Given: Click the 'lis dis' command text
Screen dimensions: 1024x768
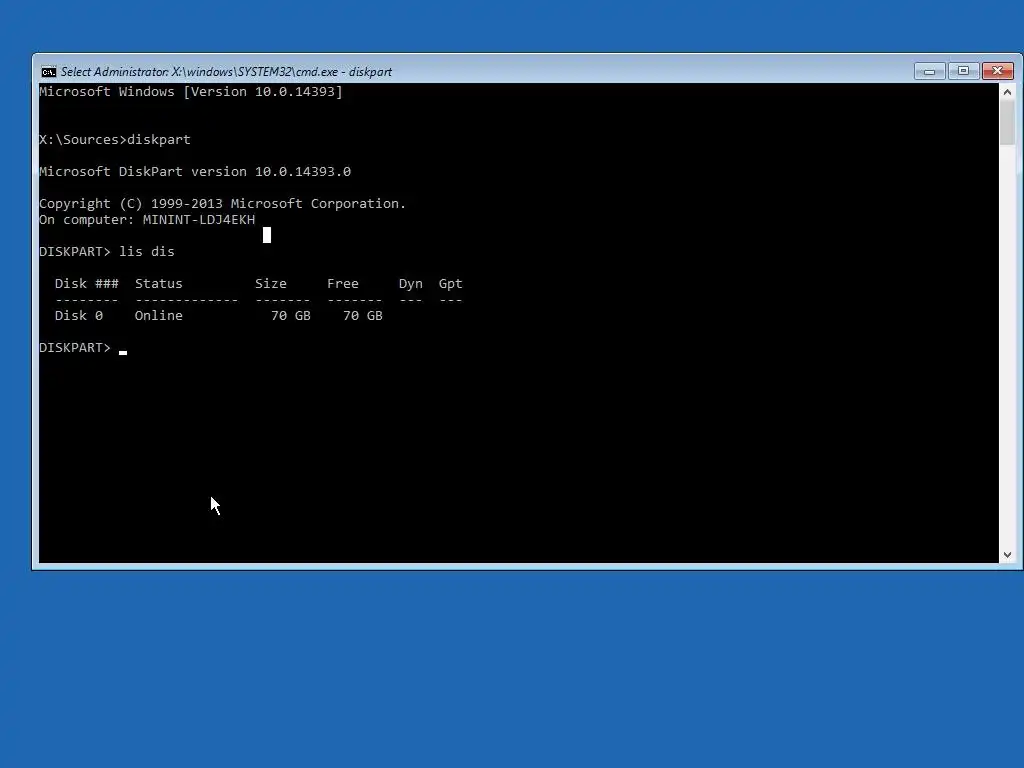Looking at the screenshot, I should (x=147, y=251).
